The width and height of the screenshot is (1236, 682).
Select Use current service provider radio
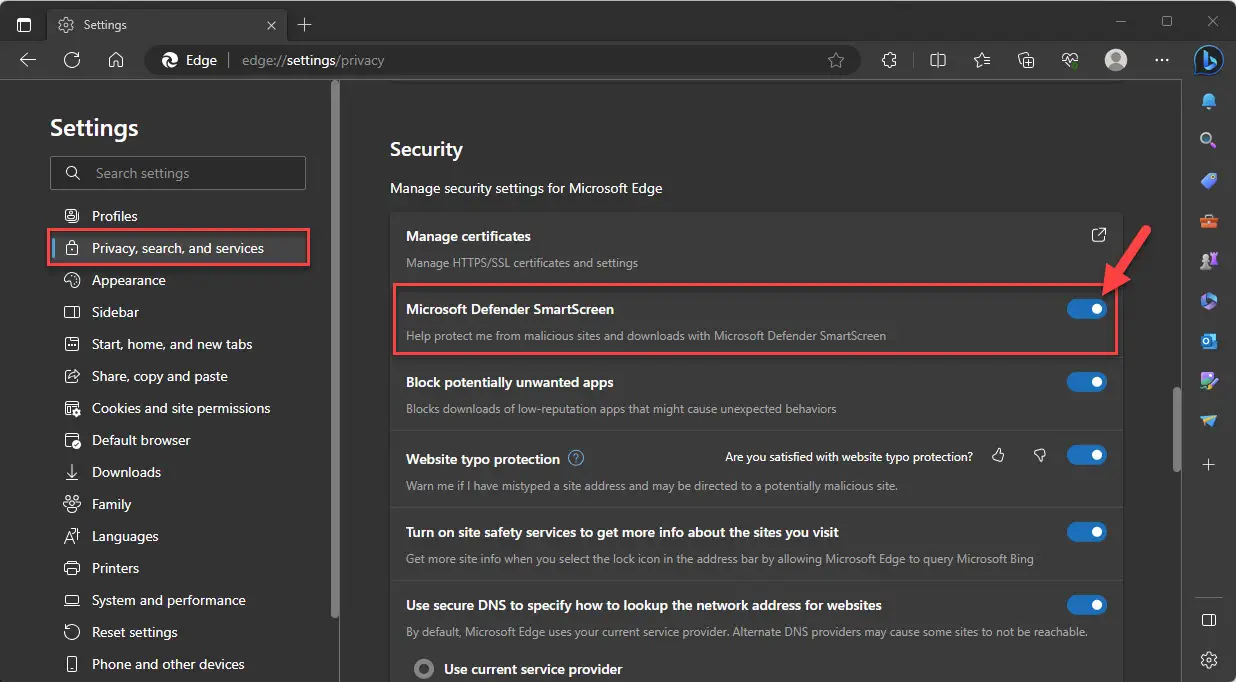[x=424, y=669]
